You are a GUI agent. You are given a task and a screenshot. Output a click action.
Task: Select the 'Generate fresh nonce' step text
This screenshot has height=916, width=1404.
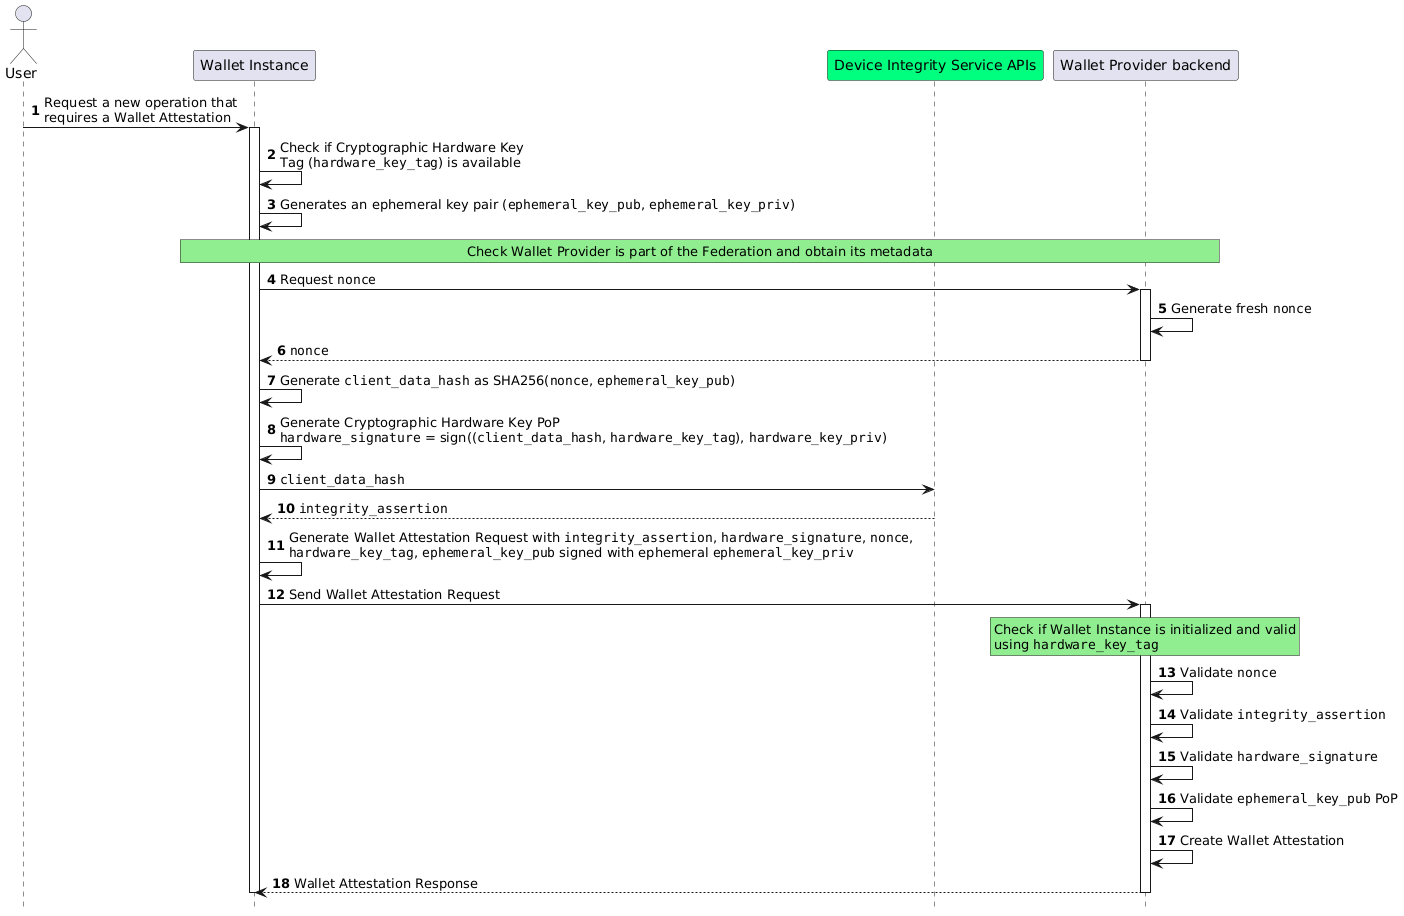point(1240,309)
